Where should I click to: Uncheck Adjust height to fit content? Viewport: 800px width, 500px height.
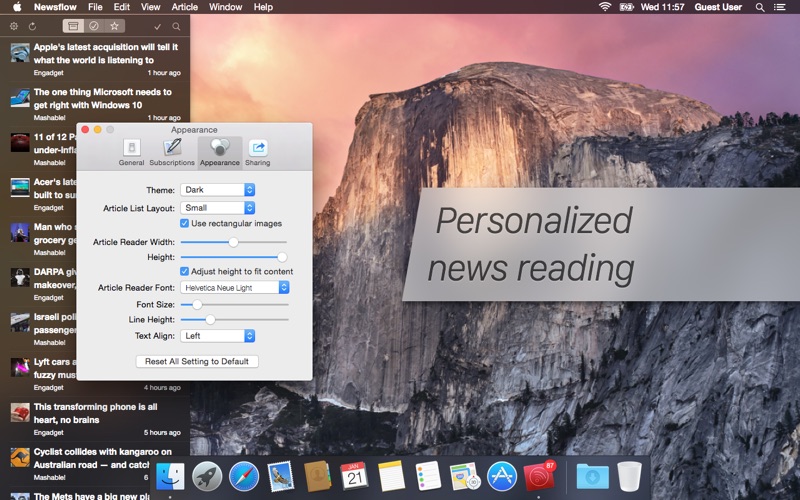point(185,271)
